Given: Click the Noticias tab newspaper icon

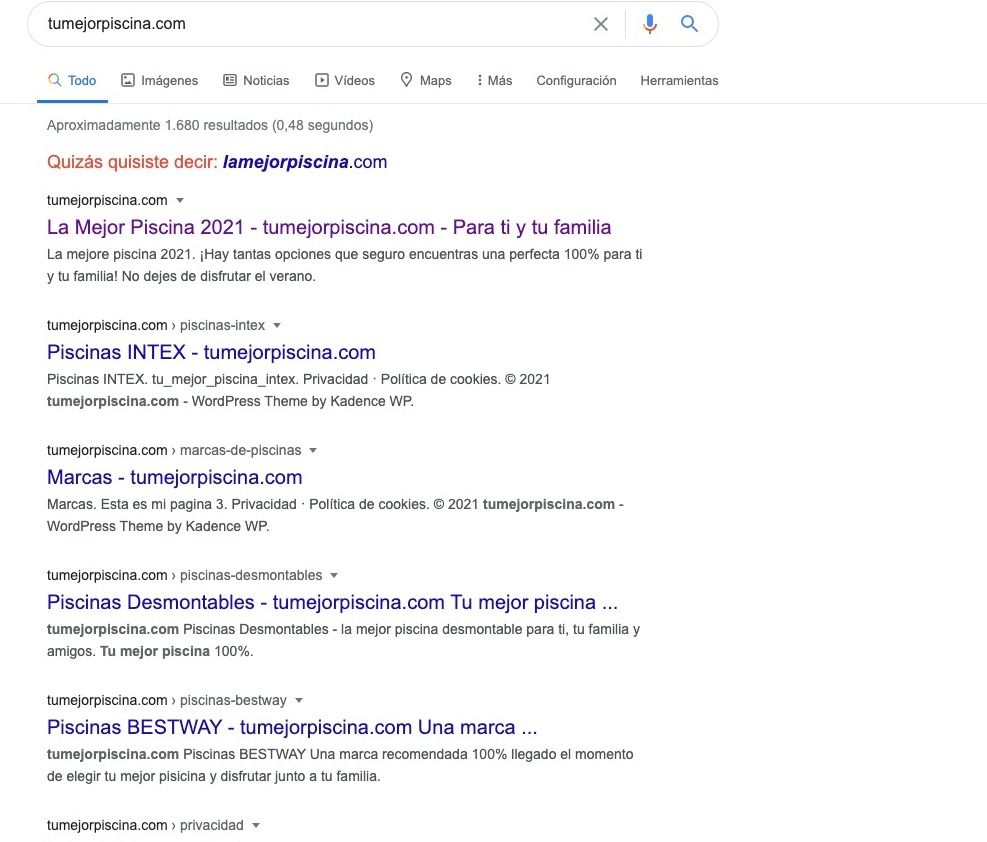Looking at the screenshot, I should (x=230, y=80).
